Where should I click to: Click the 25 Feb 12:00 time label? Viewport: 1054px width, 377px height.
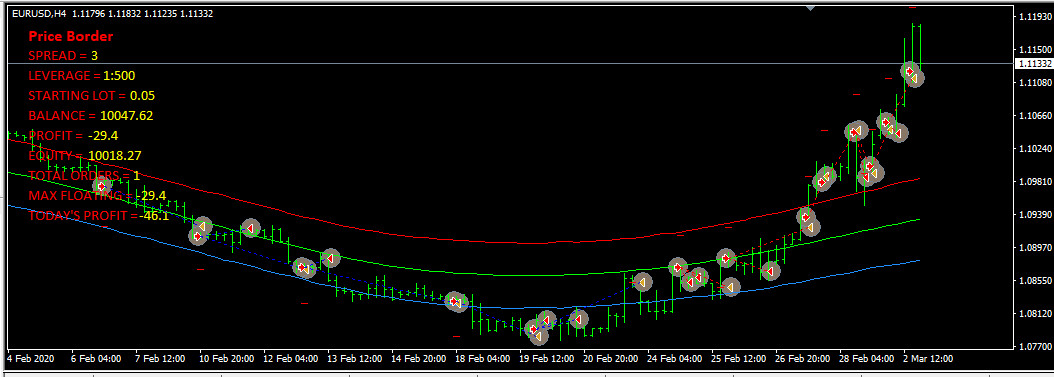pos(739,359)
